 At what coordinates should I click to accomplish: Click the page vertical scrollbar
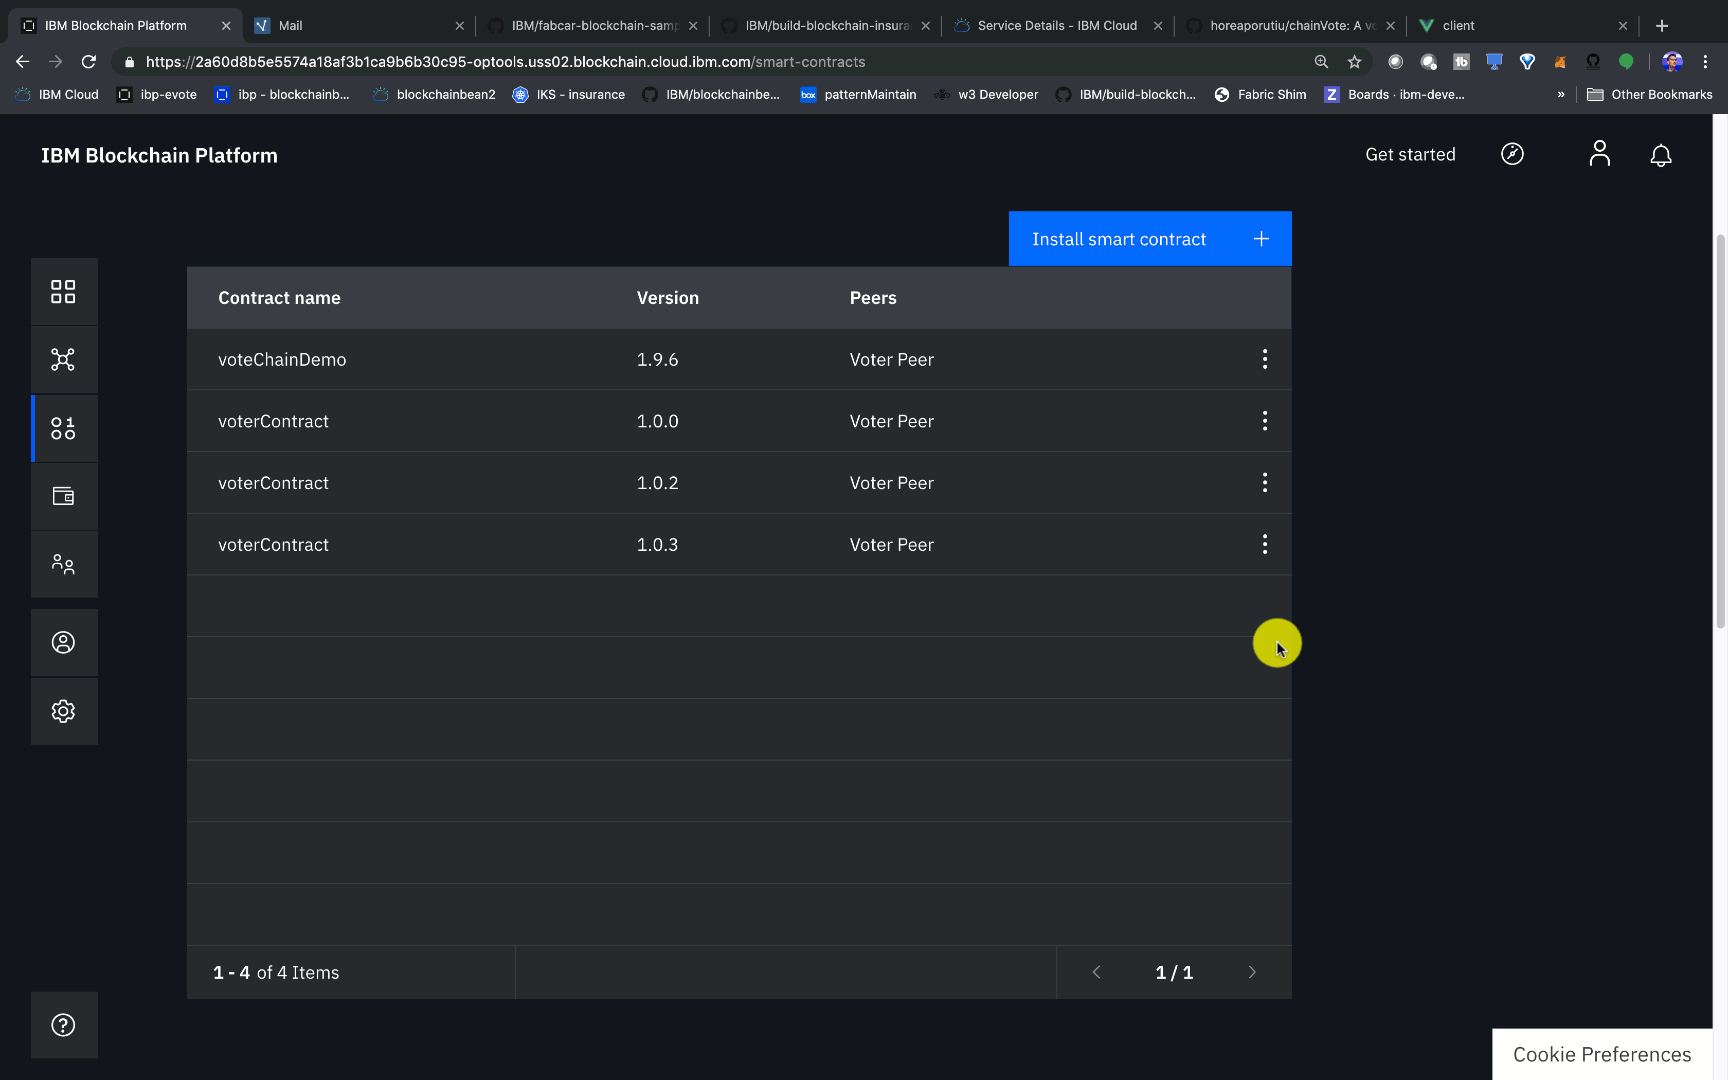tap(1720, 430)
